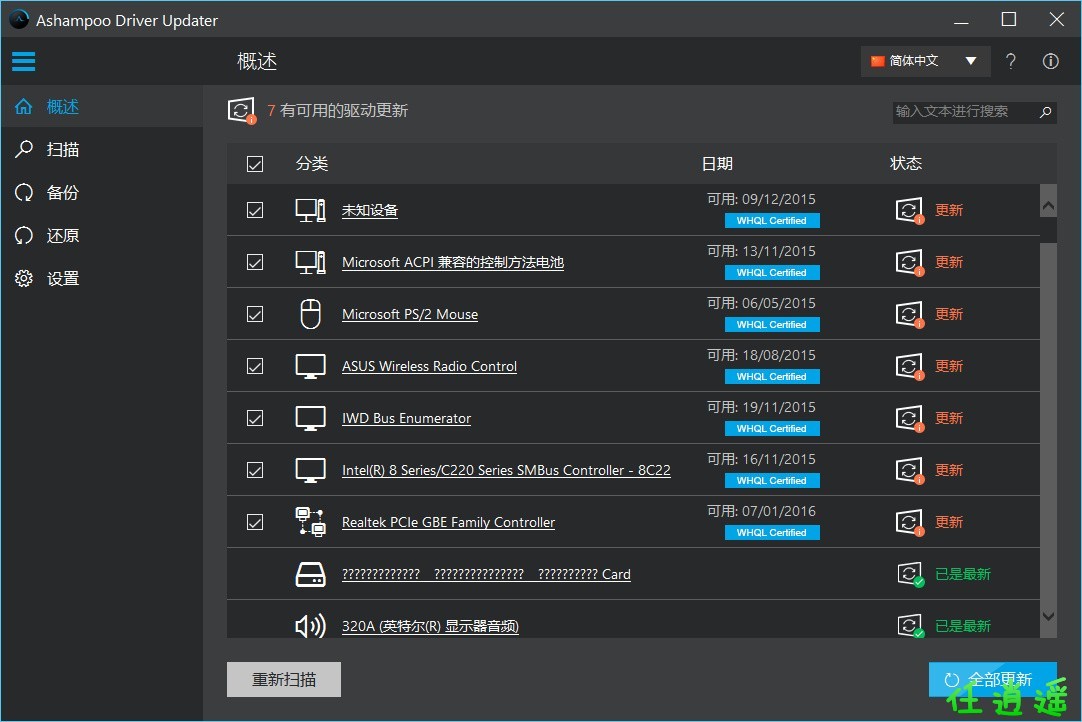Click the driver updates available header icon

[x=242, y=110]
